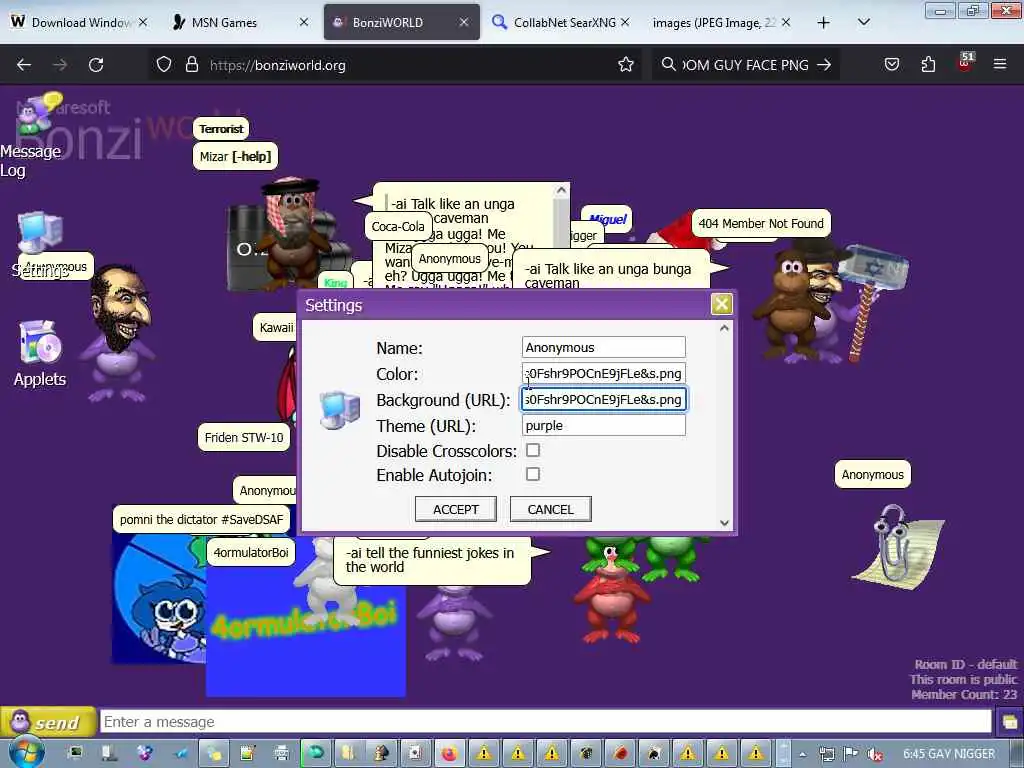Click the funniest jokes speech bubble
This screenshot has height=768, width=1024.
(x=432, y=560)
